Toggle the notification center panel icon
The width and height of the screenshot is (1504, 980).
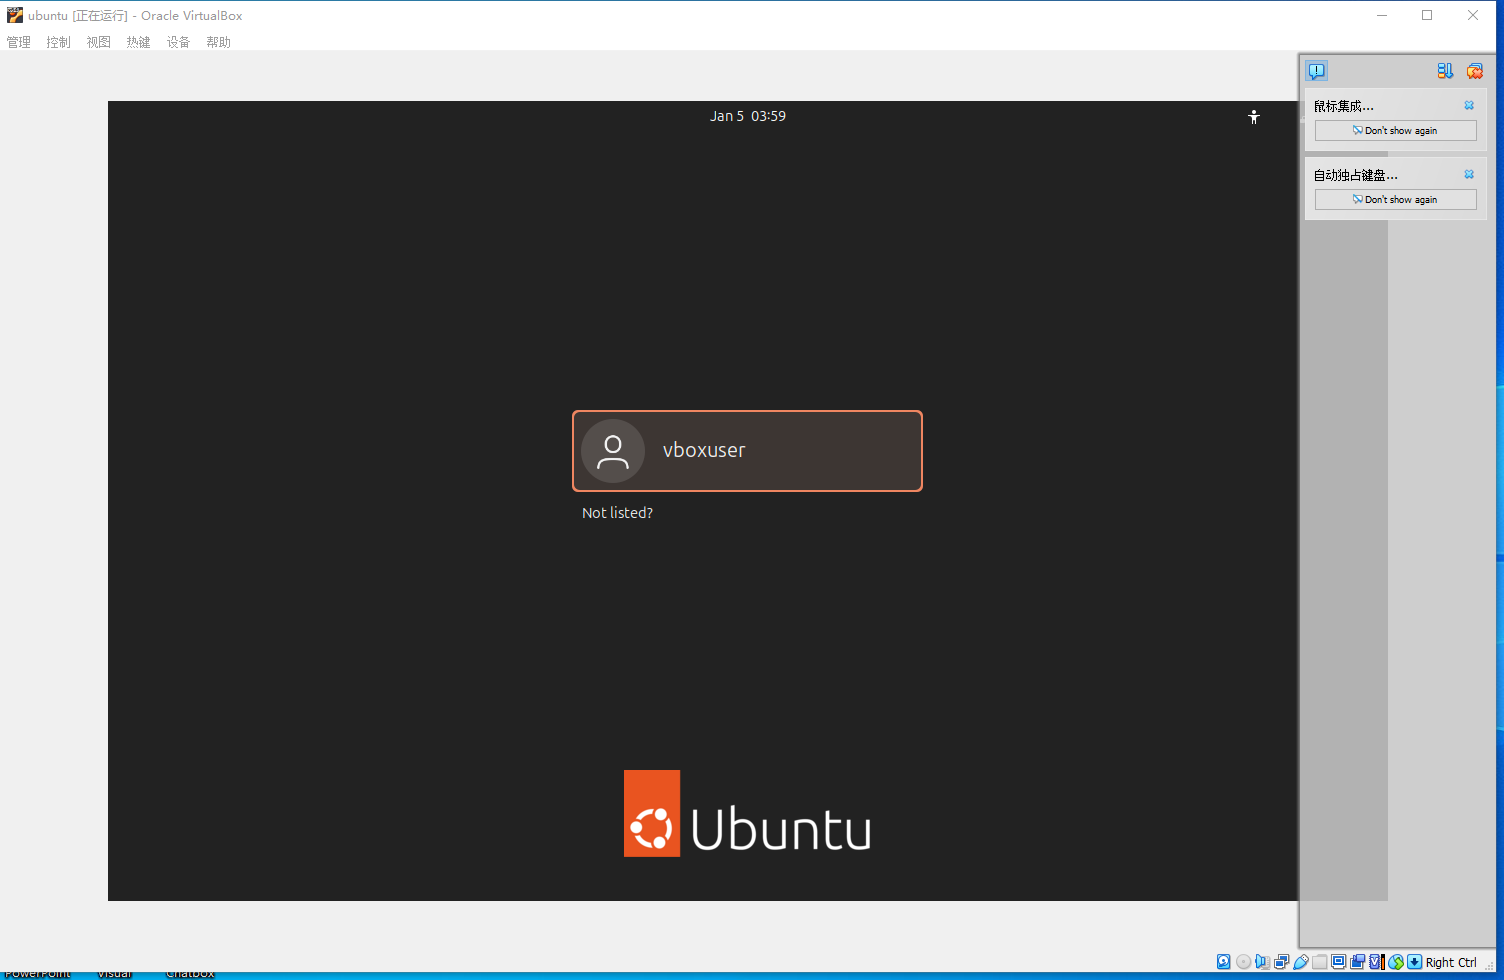coord(1316,71)
